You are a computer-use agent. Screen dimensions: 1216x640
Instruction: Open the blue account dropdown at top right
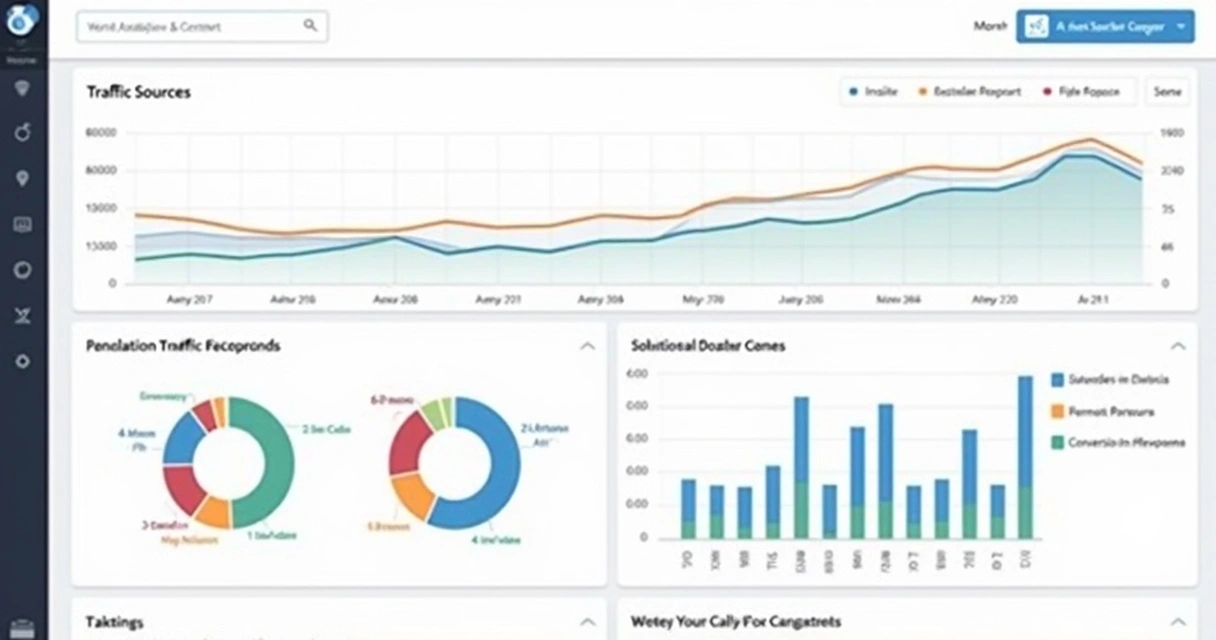(x=1105, y=27)
